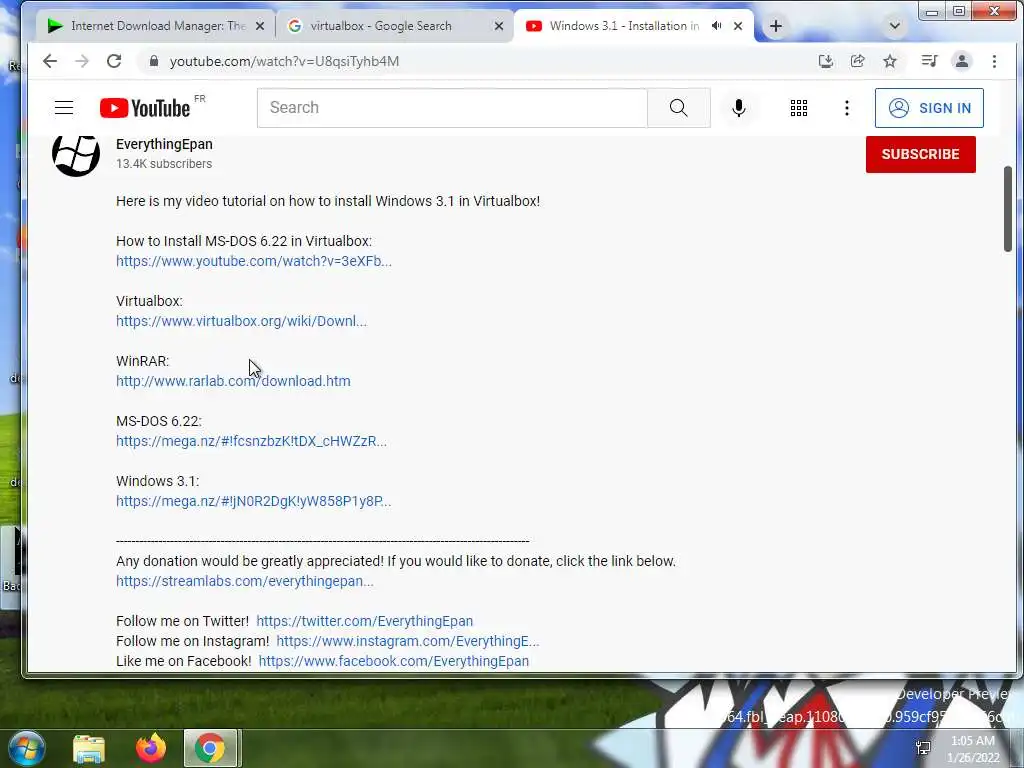Open Windows Explorer from the taskbar
Viewport: 1024px width, 768px height.
pyautogui.click(x=89, y=749)
